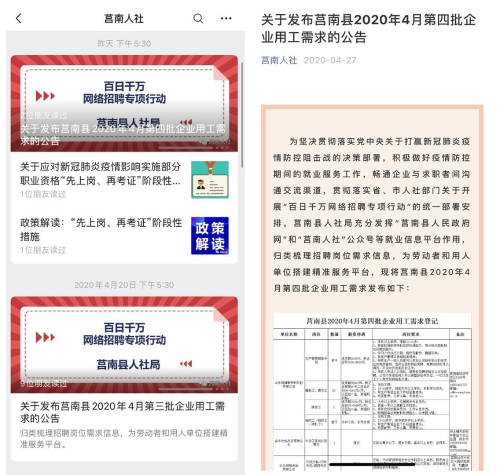Viewport: 500px width, 475px height.
Task: Click the blue 政策解读 thumbnail
Action: (x=210, y=236)
